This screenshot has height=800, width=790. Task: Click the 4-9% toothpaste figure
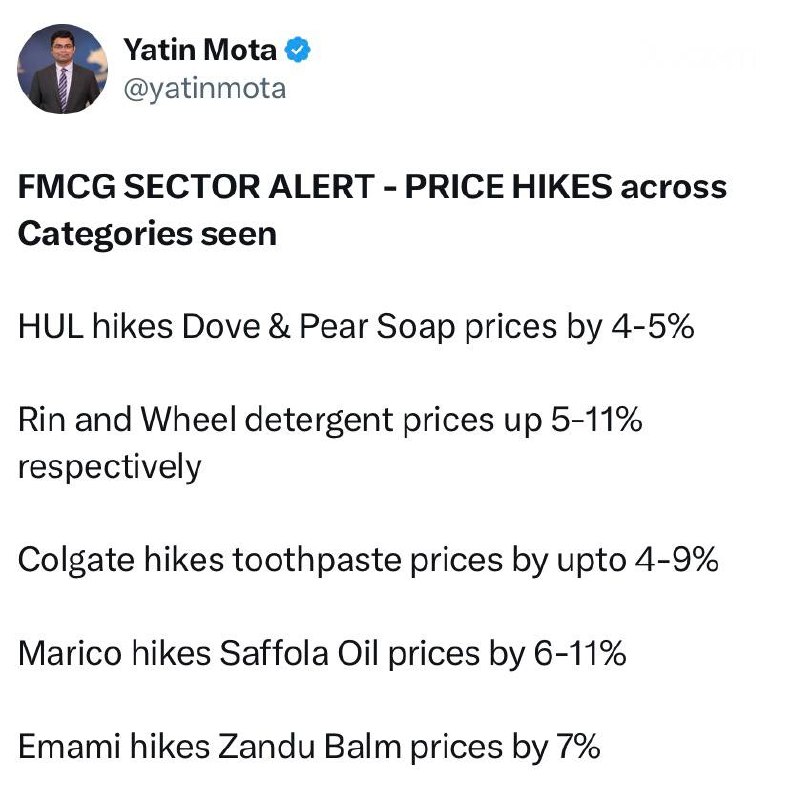677,560
